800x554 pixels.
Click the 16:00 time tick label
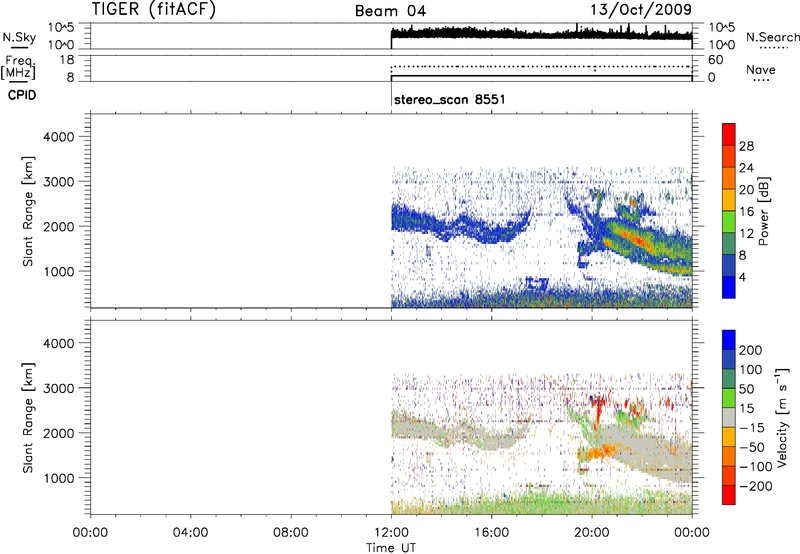point(491,533)
